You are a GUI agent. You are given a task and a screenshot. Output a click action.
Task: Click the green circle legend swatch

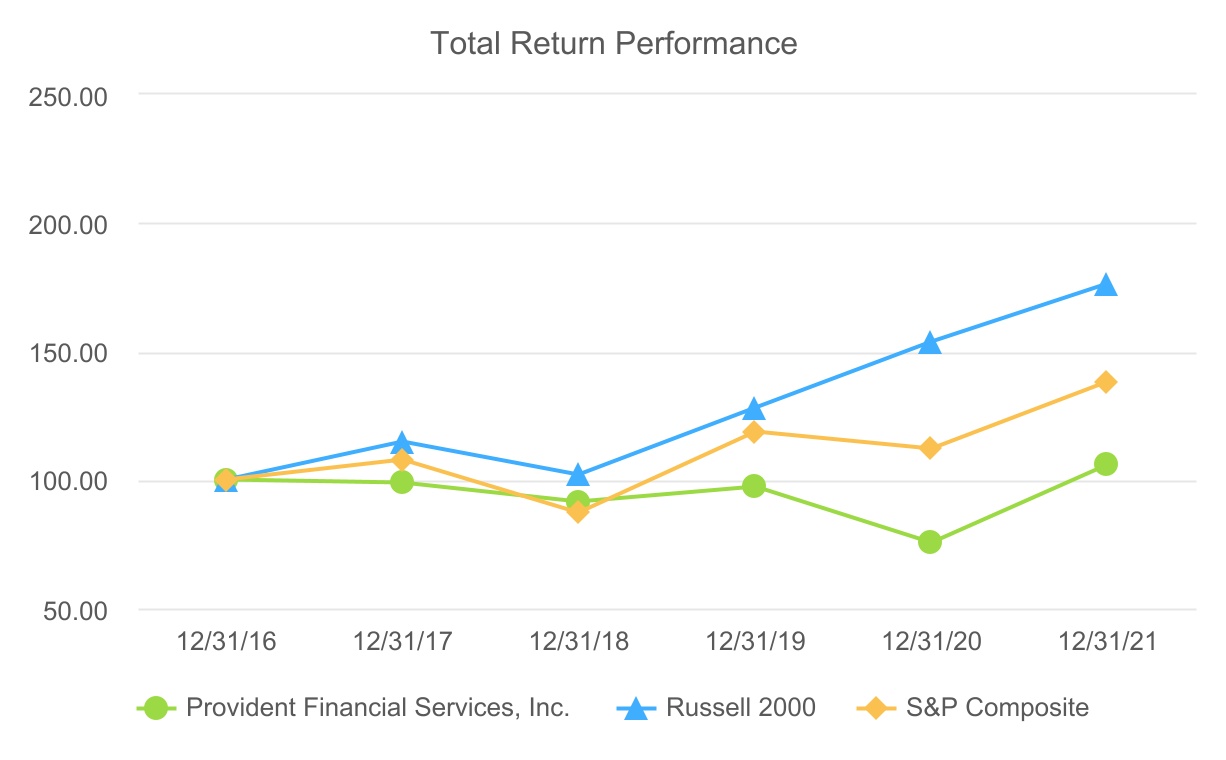pos(156,708)
